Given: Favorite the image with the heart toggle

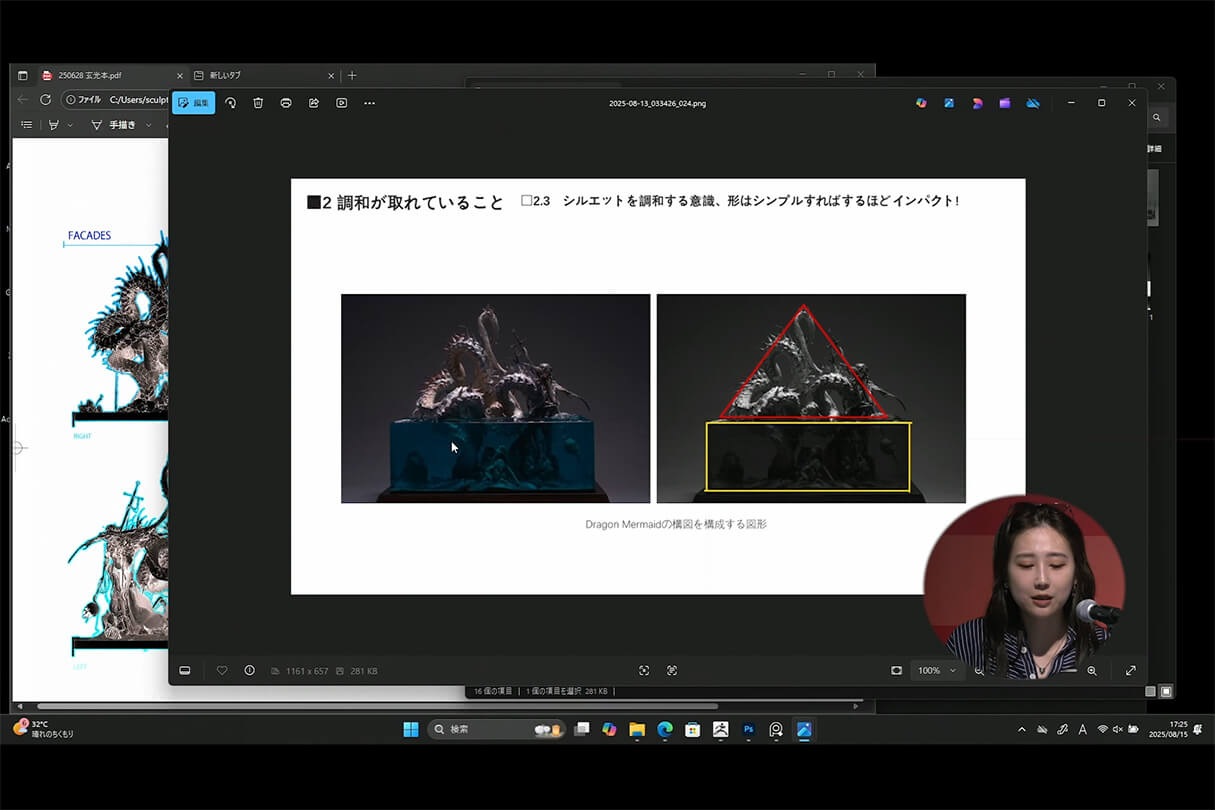Looking at the screenshot, I should 222,670.
